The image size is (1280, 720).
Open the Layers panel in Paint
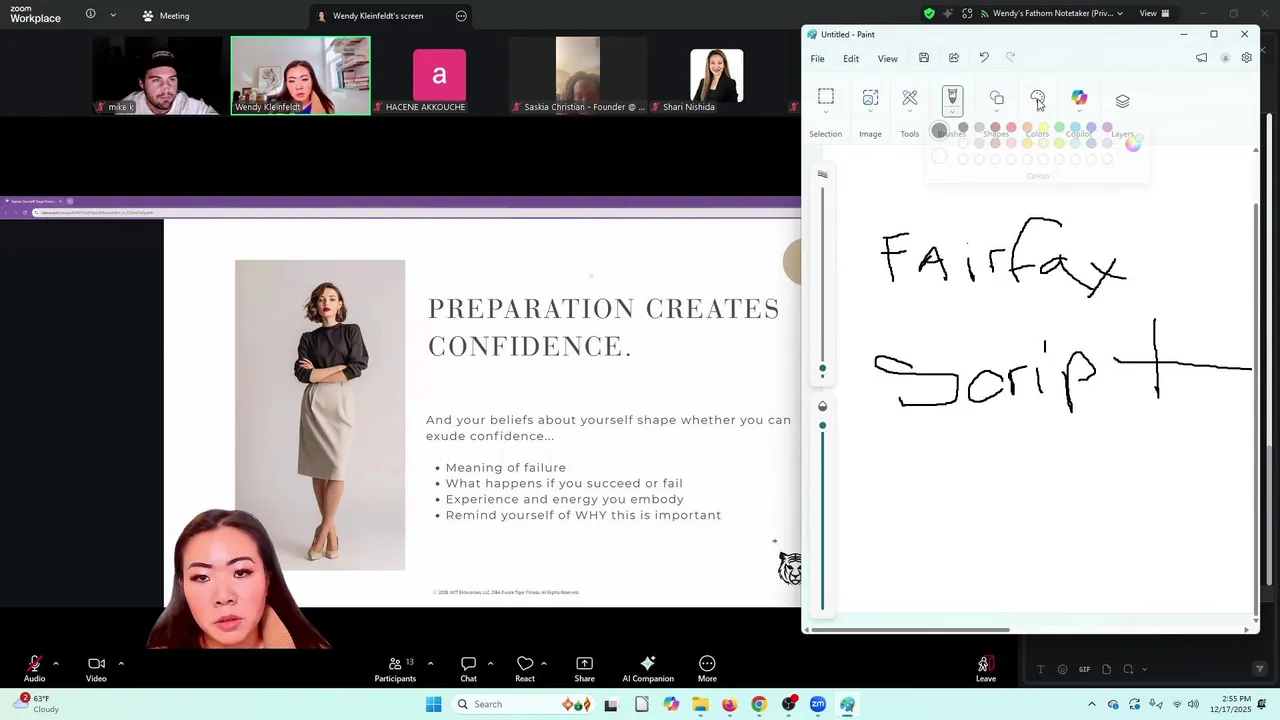pos(1122,100)
